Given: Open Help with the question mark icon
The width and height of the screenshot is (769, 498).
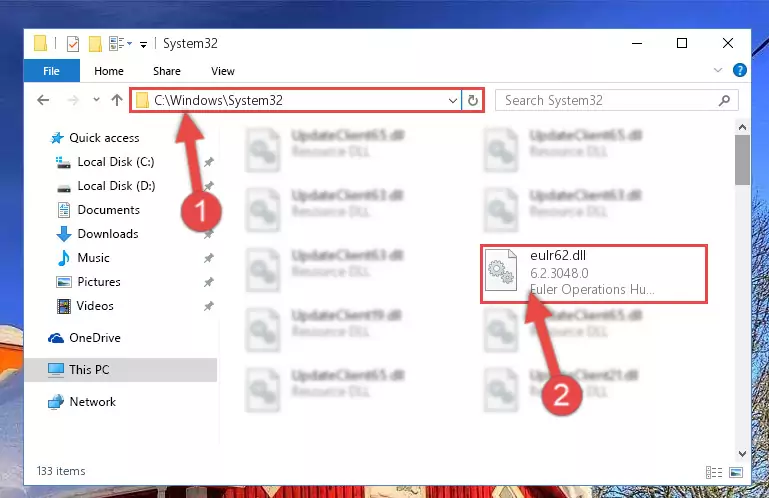Looking at the screenshot, I should pyautogui.click(x=740, y=70).
